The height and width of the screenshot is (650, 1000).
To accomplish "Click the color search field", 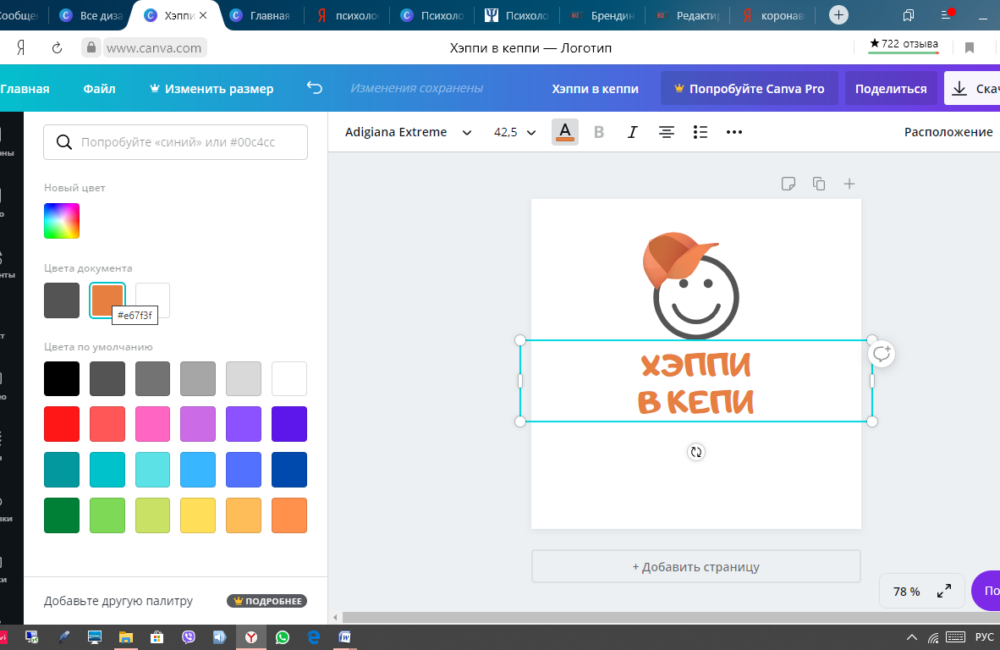I will click(175, 142).
